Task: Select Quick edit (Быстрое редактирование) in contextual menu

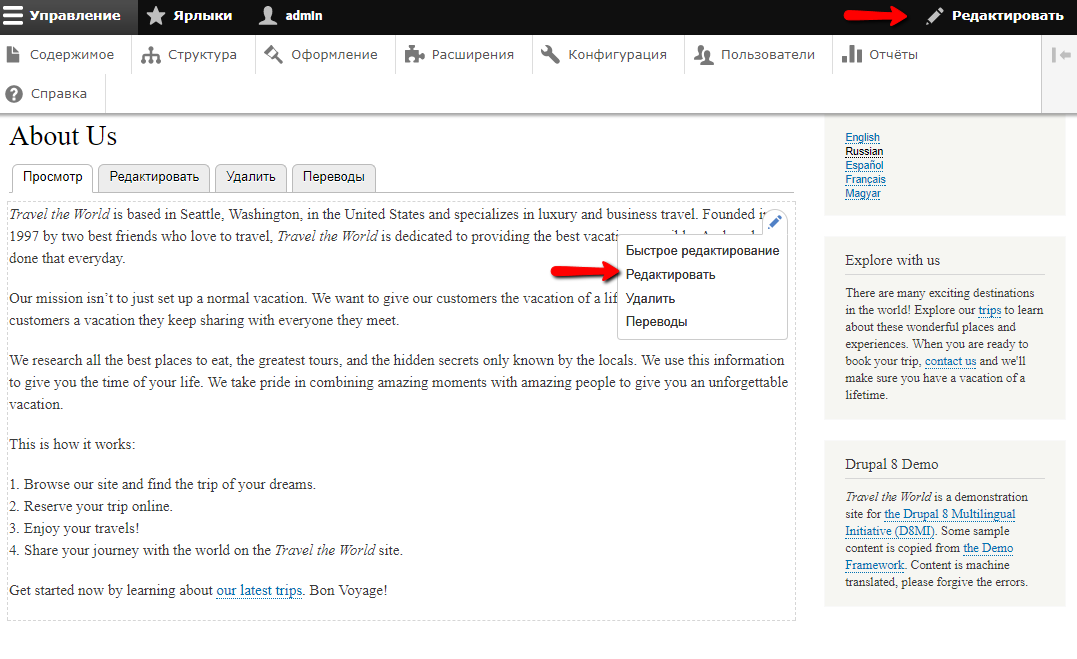Action: coord(702,251)
